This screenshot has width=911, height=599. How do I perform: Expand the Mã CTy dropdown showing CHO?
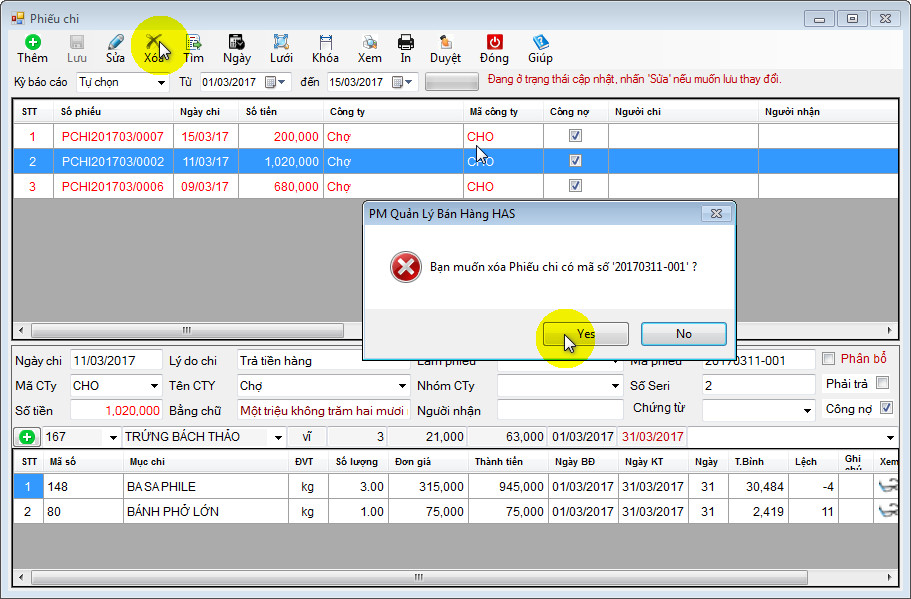tap(154, 386)
